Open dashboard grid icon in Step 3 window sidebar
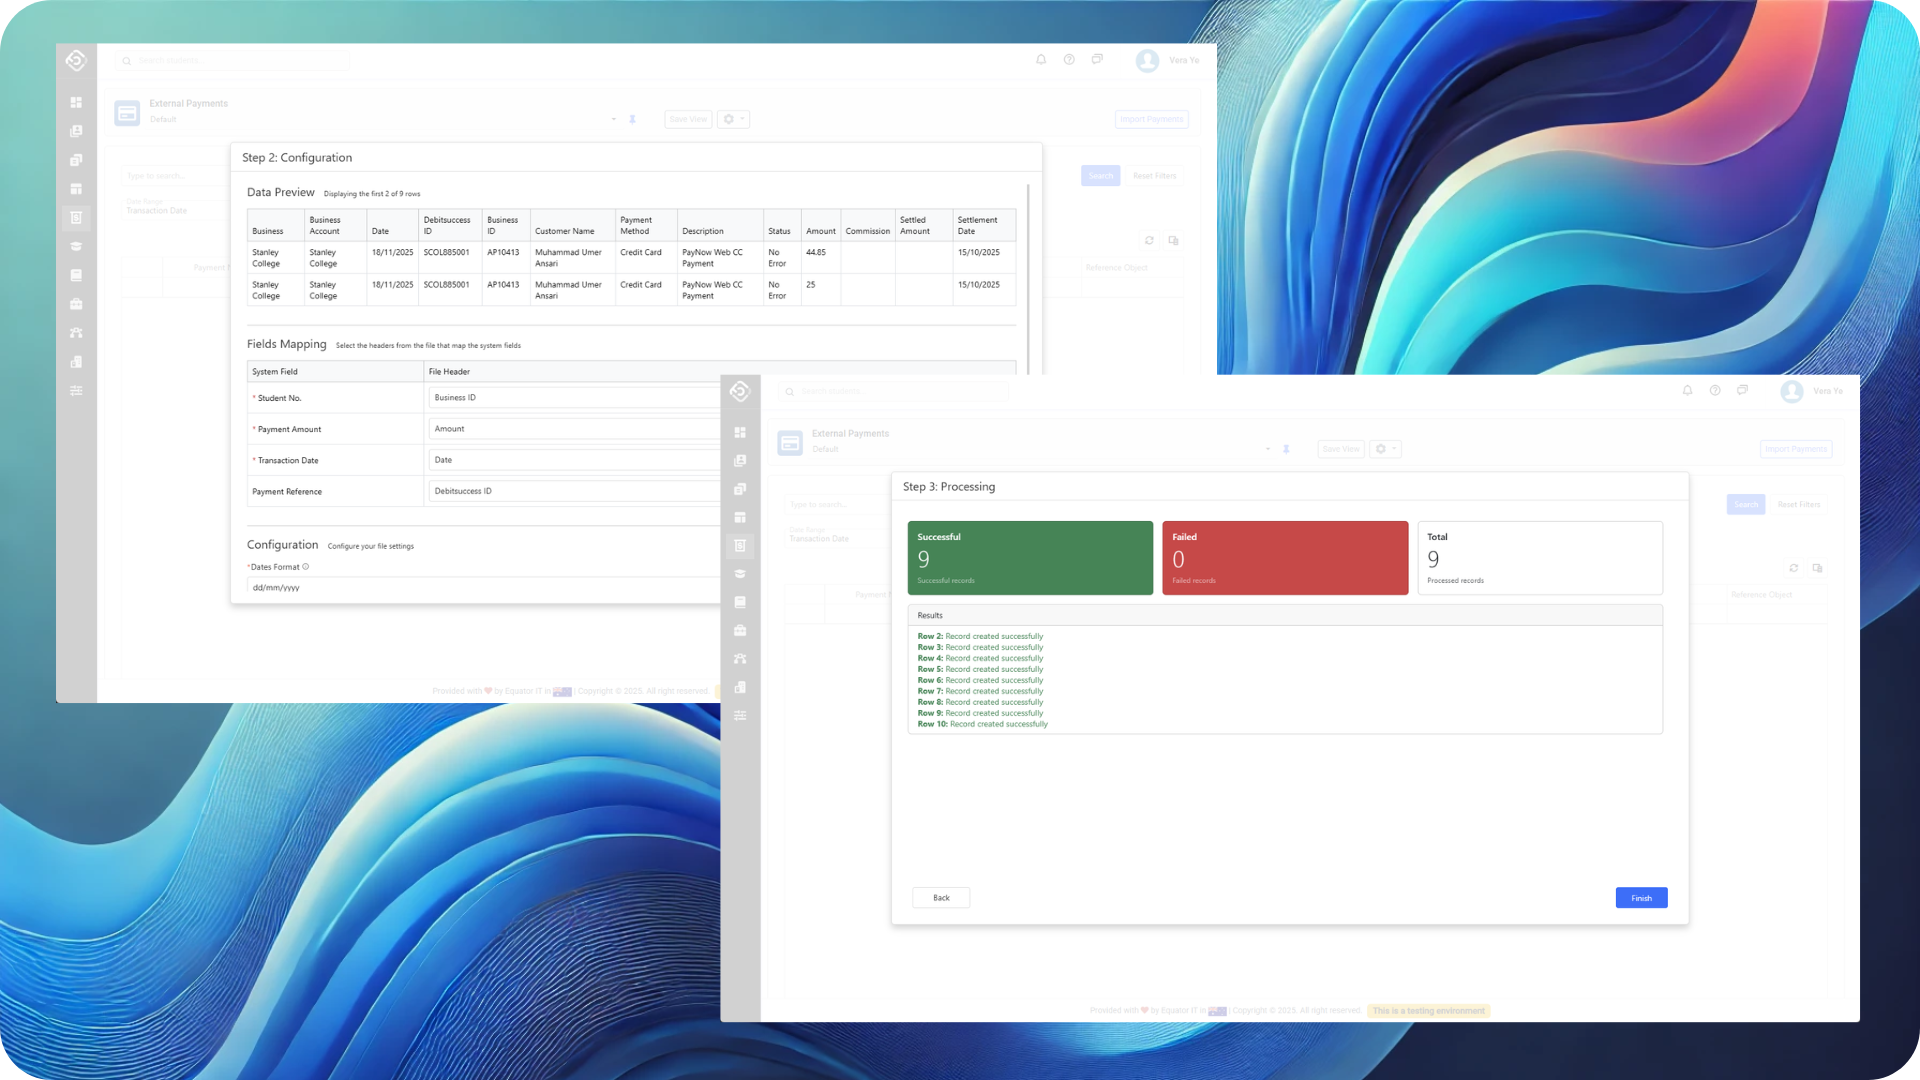This screenshot has height=1080, width=1920. coord(740,432)
